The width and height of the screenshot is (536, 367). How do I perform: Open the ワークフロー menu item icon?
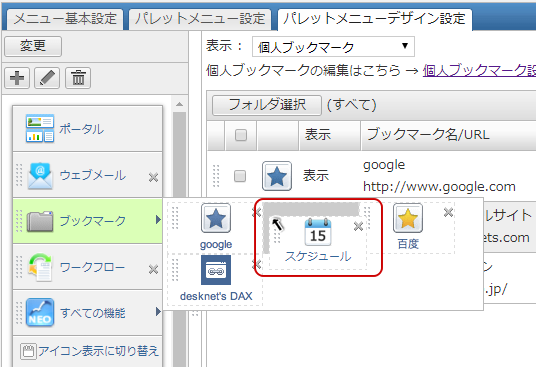click(x=40, y=267)
